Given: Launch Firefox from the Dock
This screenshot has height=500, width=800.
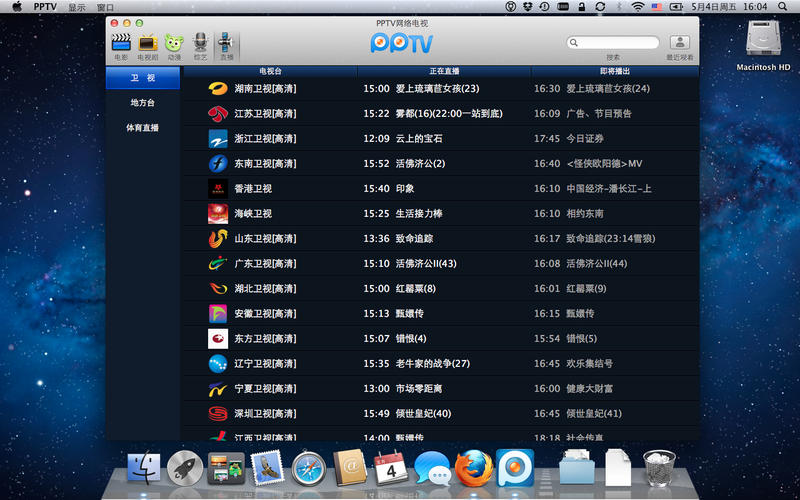Looking at the screenshot, I should coord(473,468).
